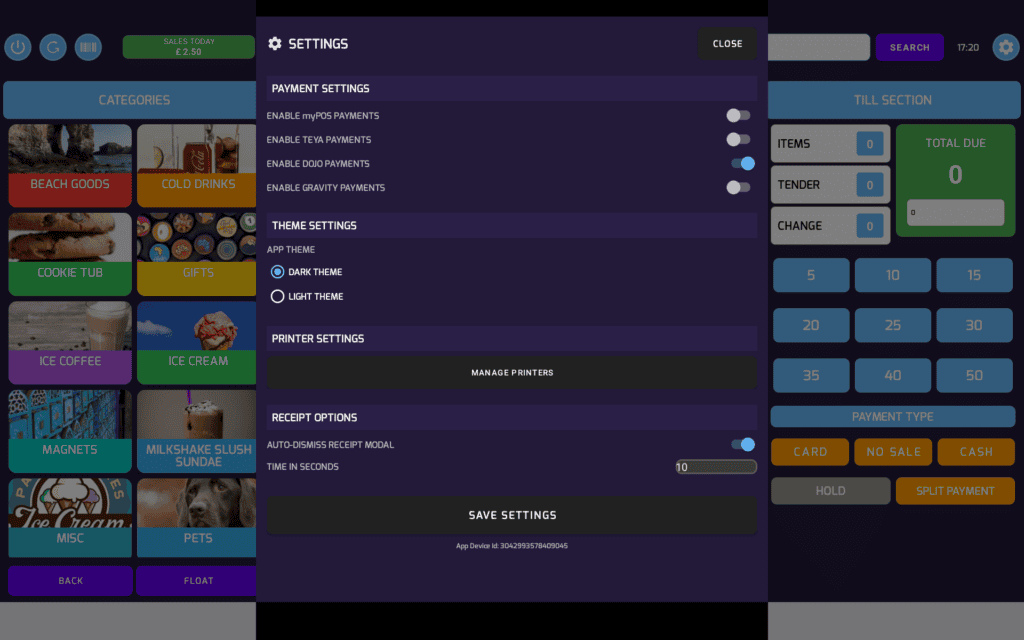Click the Hold button
This screenshot has width=1024, height=640.
point(831,491)
